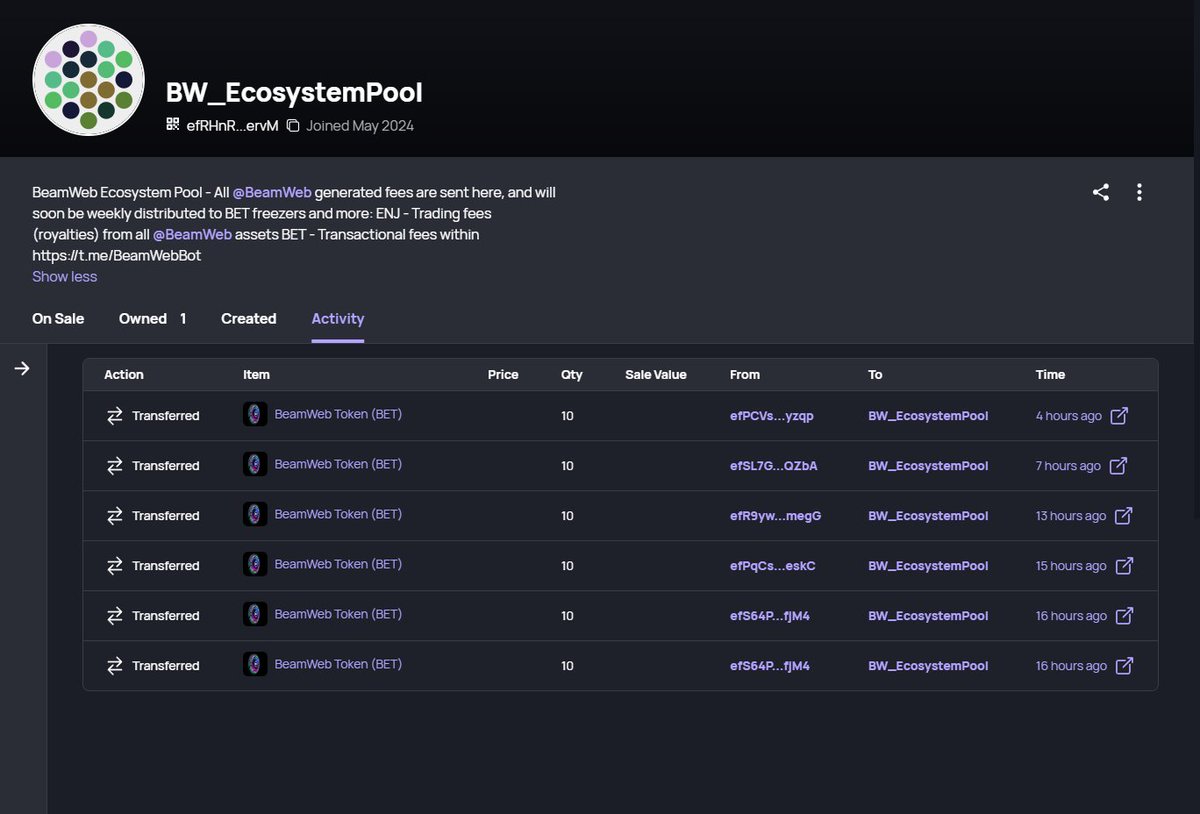Click BET token icon in efR9yw...megG row
Viewport: 1200px width, 814px height.
coord(255,514)
